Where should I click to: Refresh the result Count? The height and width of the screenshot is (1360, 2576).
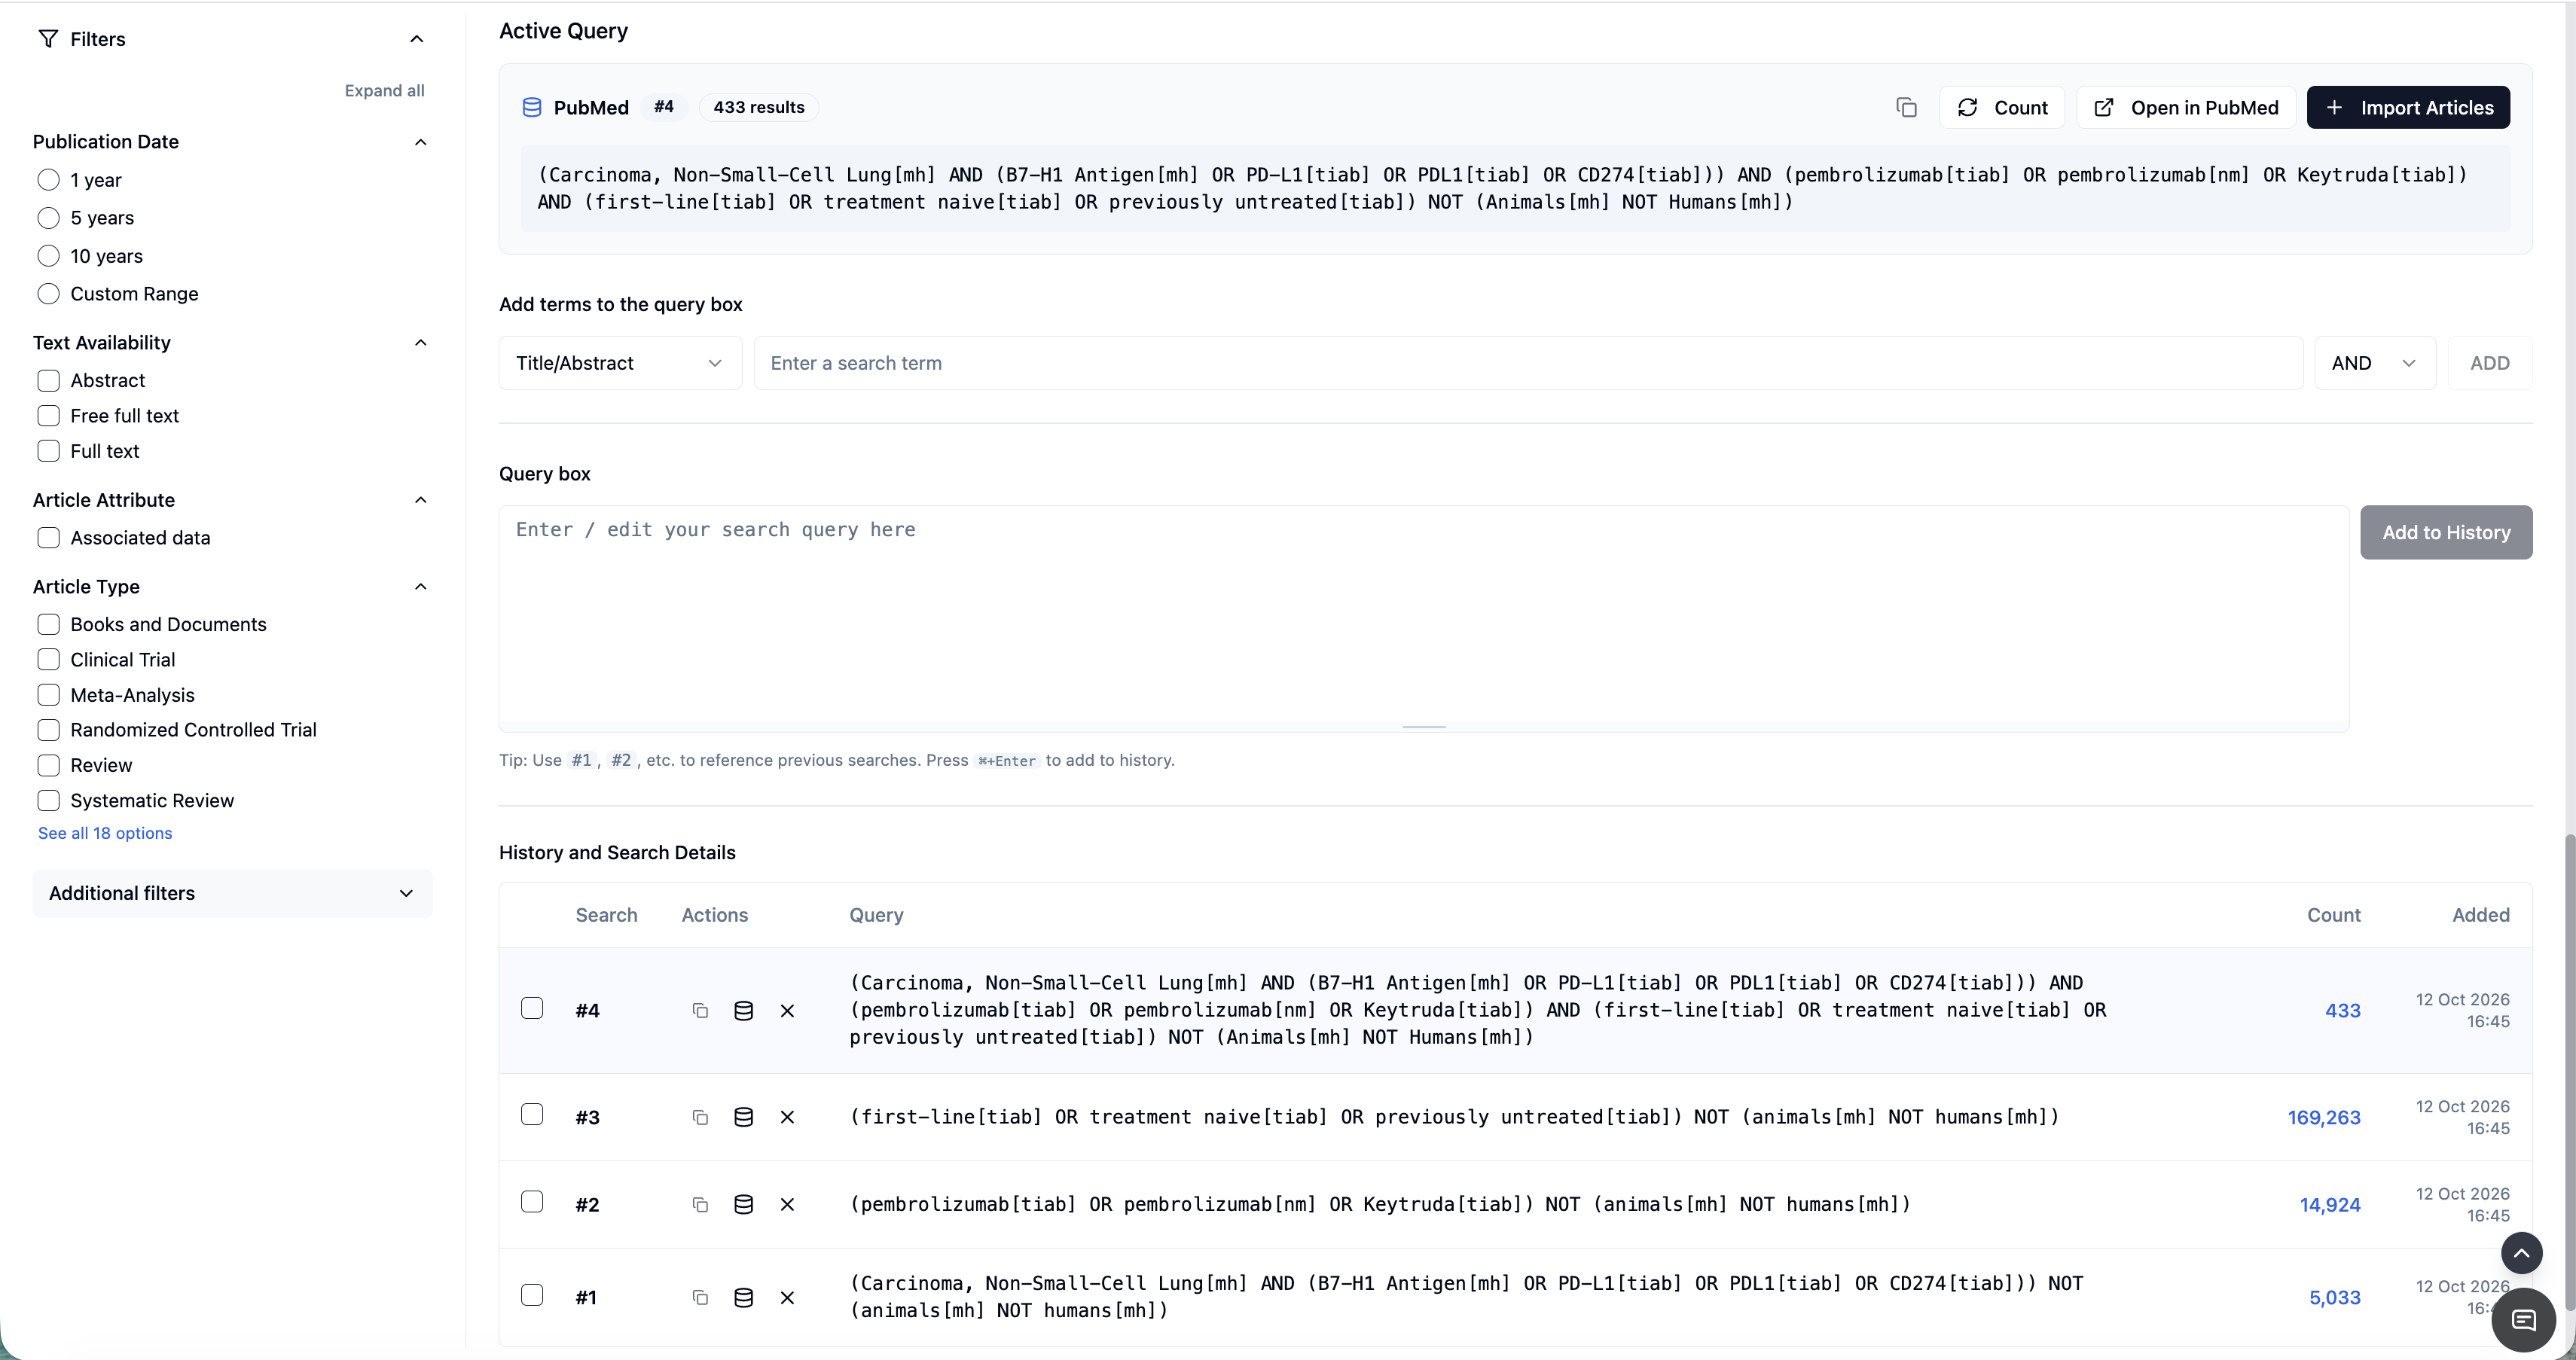2002,107
